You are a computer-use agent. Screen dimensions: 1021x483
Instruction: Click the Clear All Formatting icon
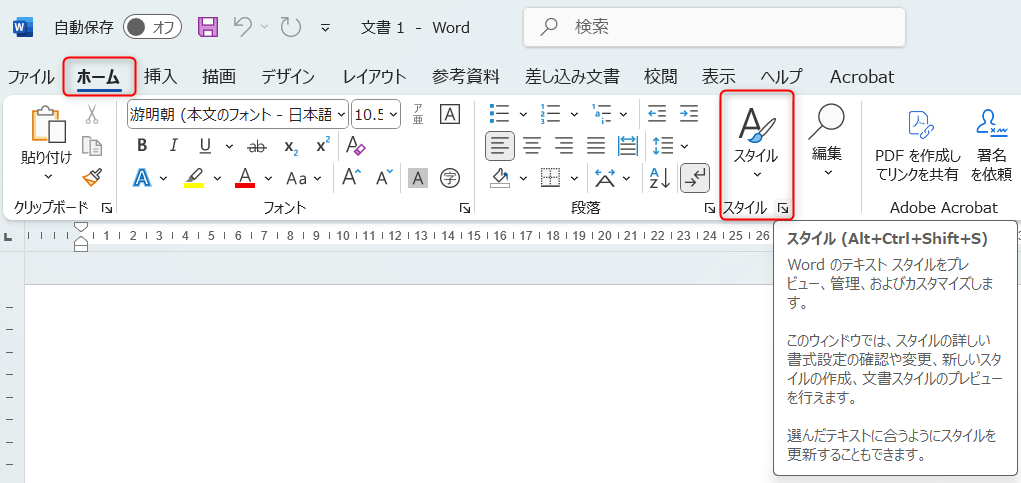(x=355, y=146)
